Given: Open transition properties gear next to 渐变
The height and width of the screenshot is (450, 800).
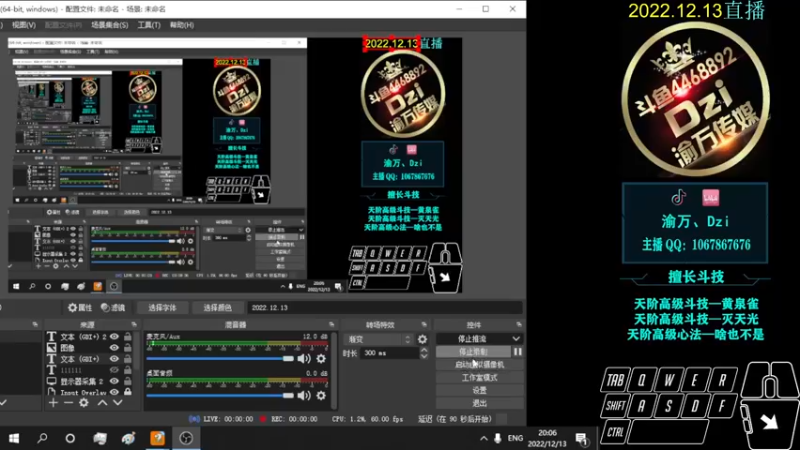Looking at the screenshot, I should [422, 339].
